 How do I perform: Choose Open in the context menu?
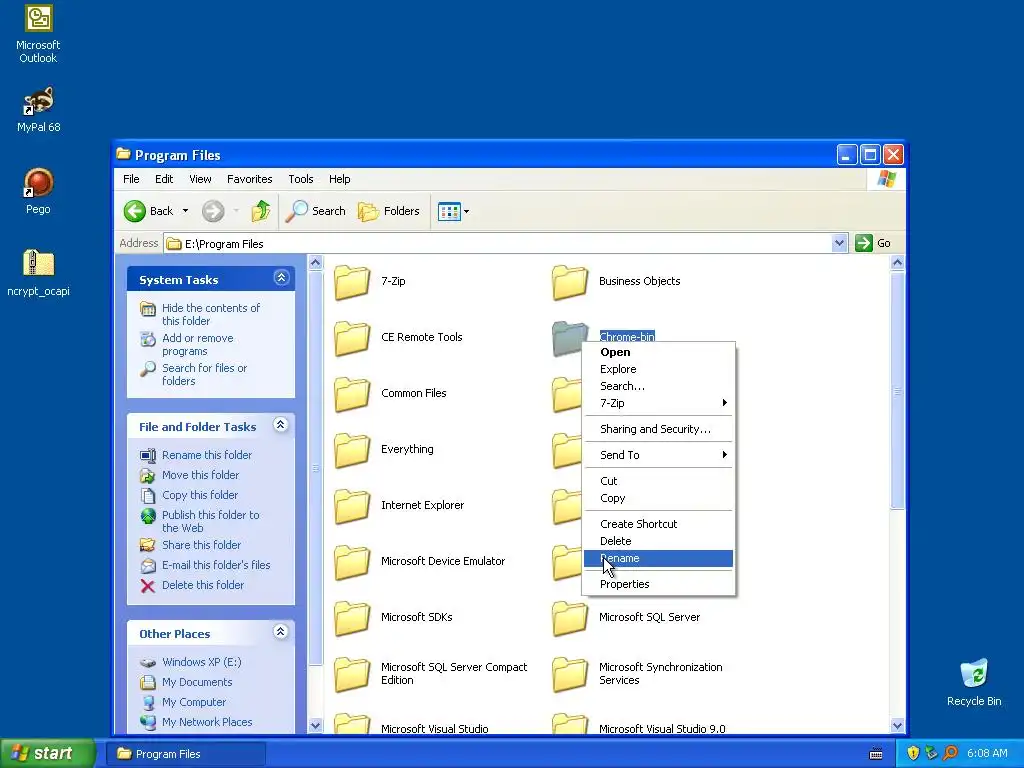click(658, 352)
